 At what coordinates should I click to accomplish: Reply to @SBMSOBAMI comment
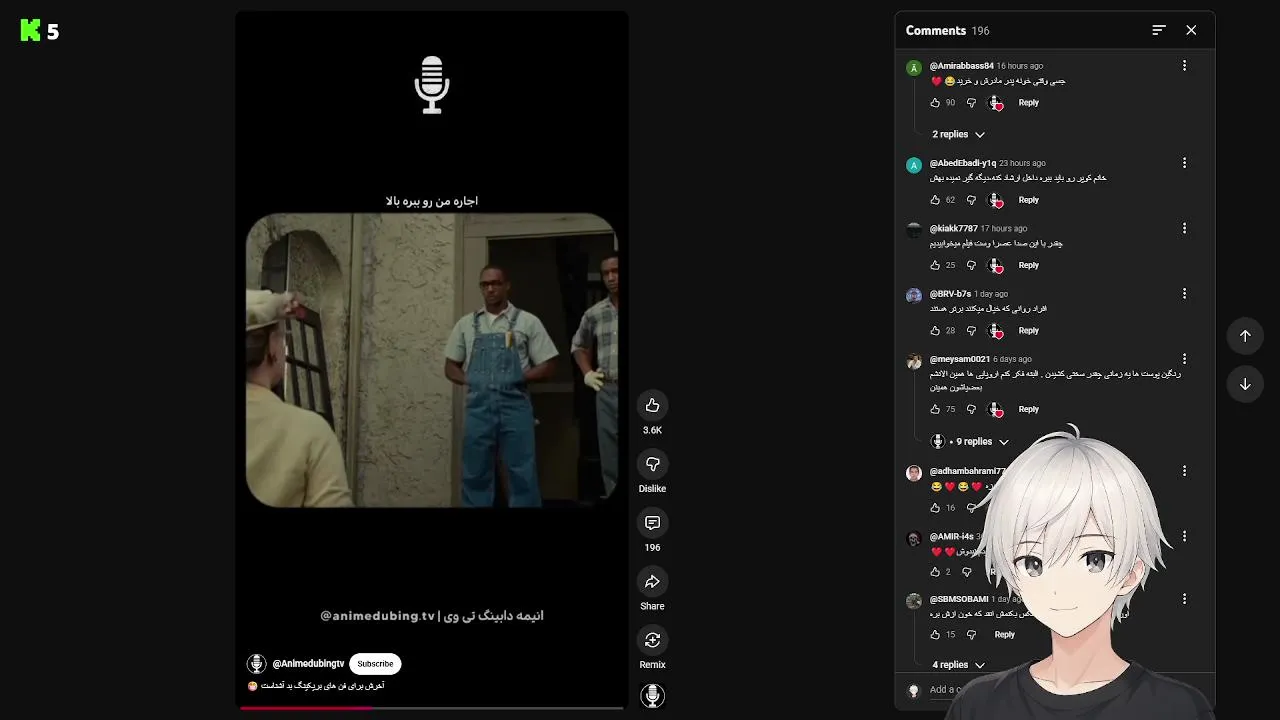coord(1004,635)
